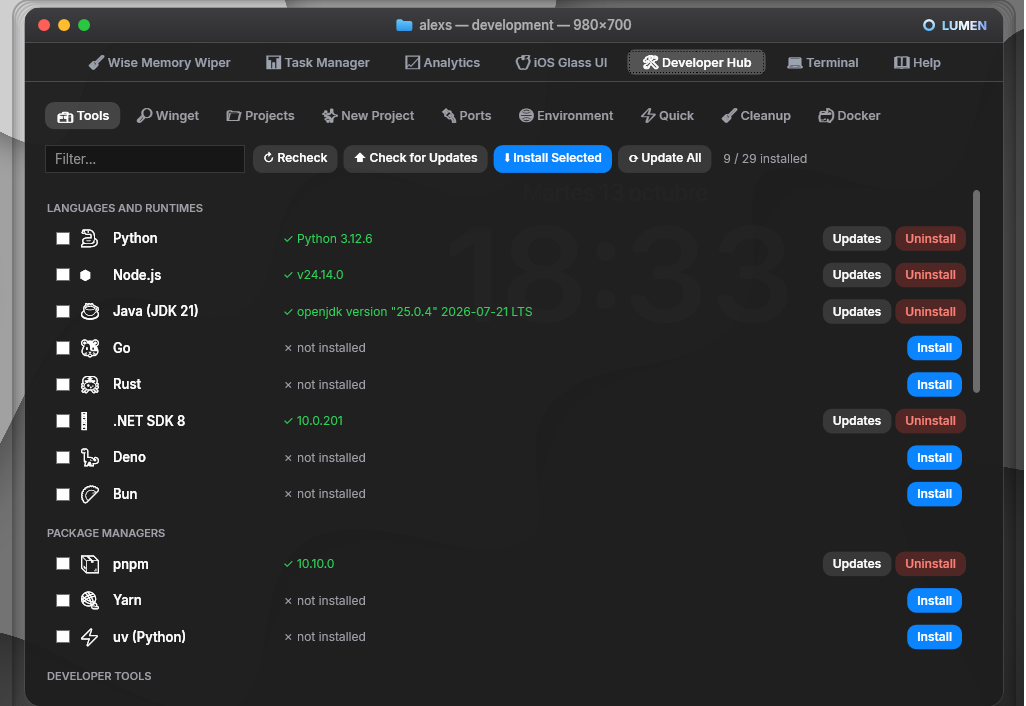The image size is (1026, 706).
Task: Click the Node.js hexagon icon
Action: pyautogui.click(x=85, y=275)
